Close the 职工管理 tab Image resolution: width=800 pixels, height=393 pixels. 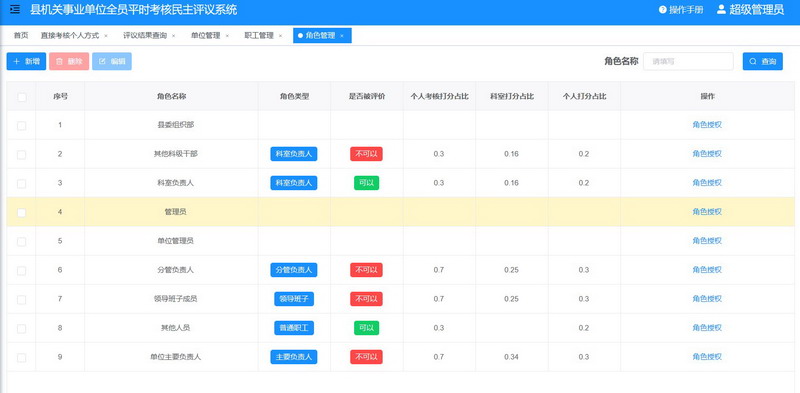point(280,36)
